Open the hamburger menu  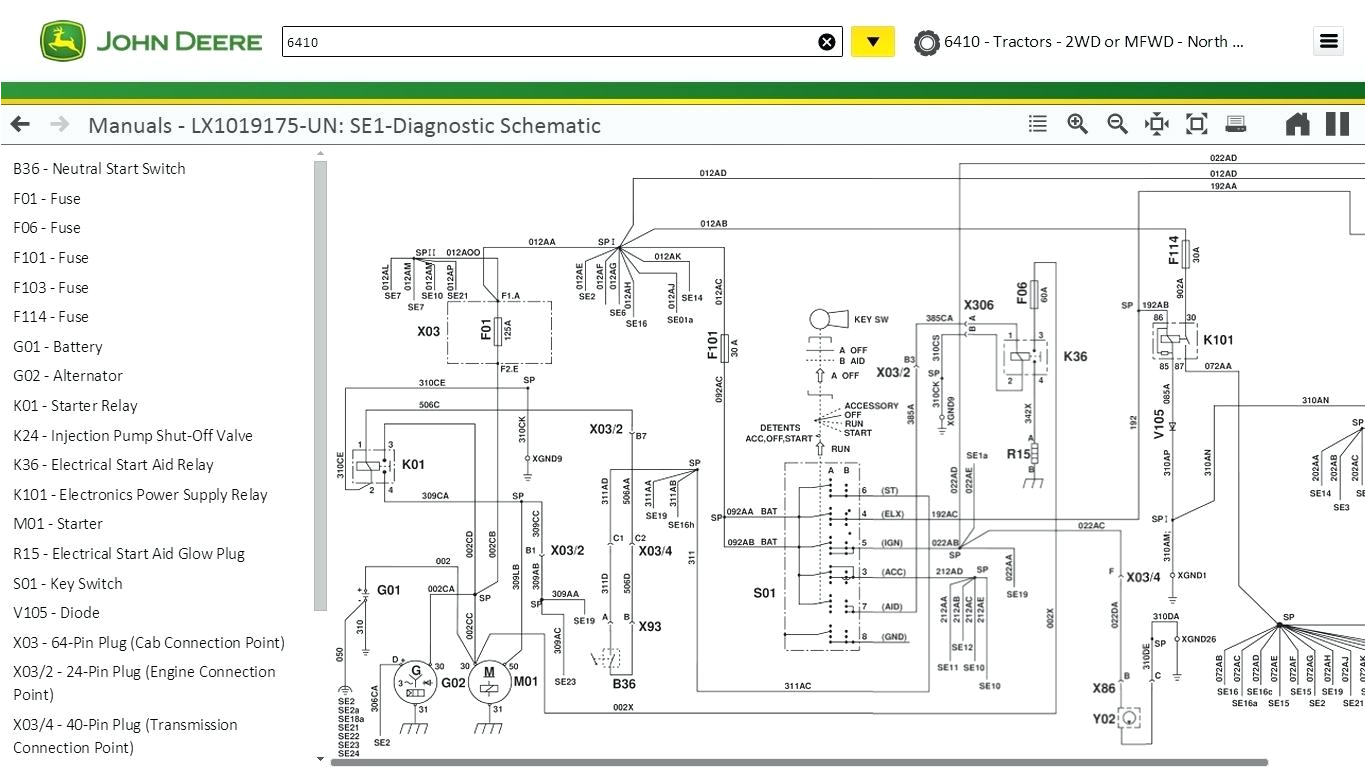point(1328,41)
